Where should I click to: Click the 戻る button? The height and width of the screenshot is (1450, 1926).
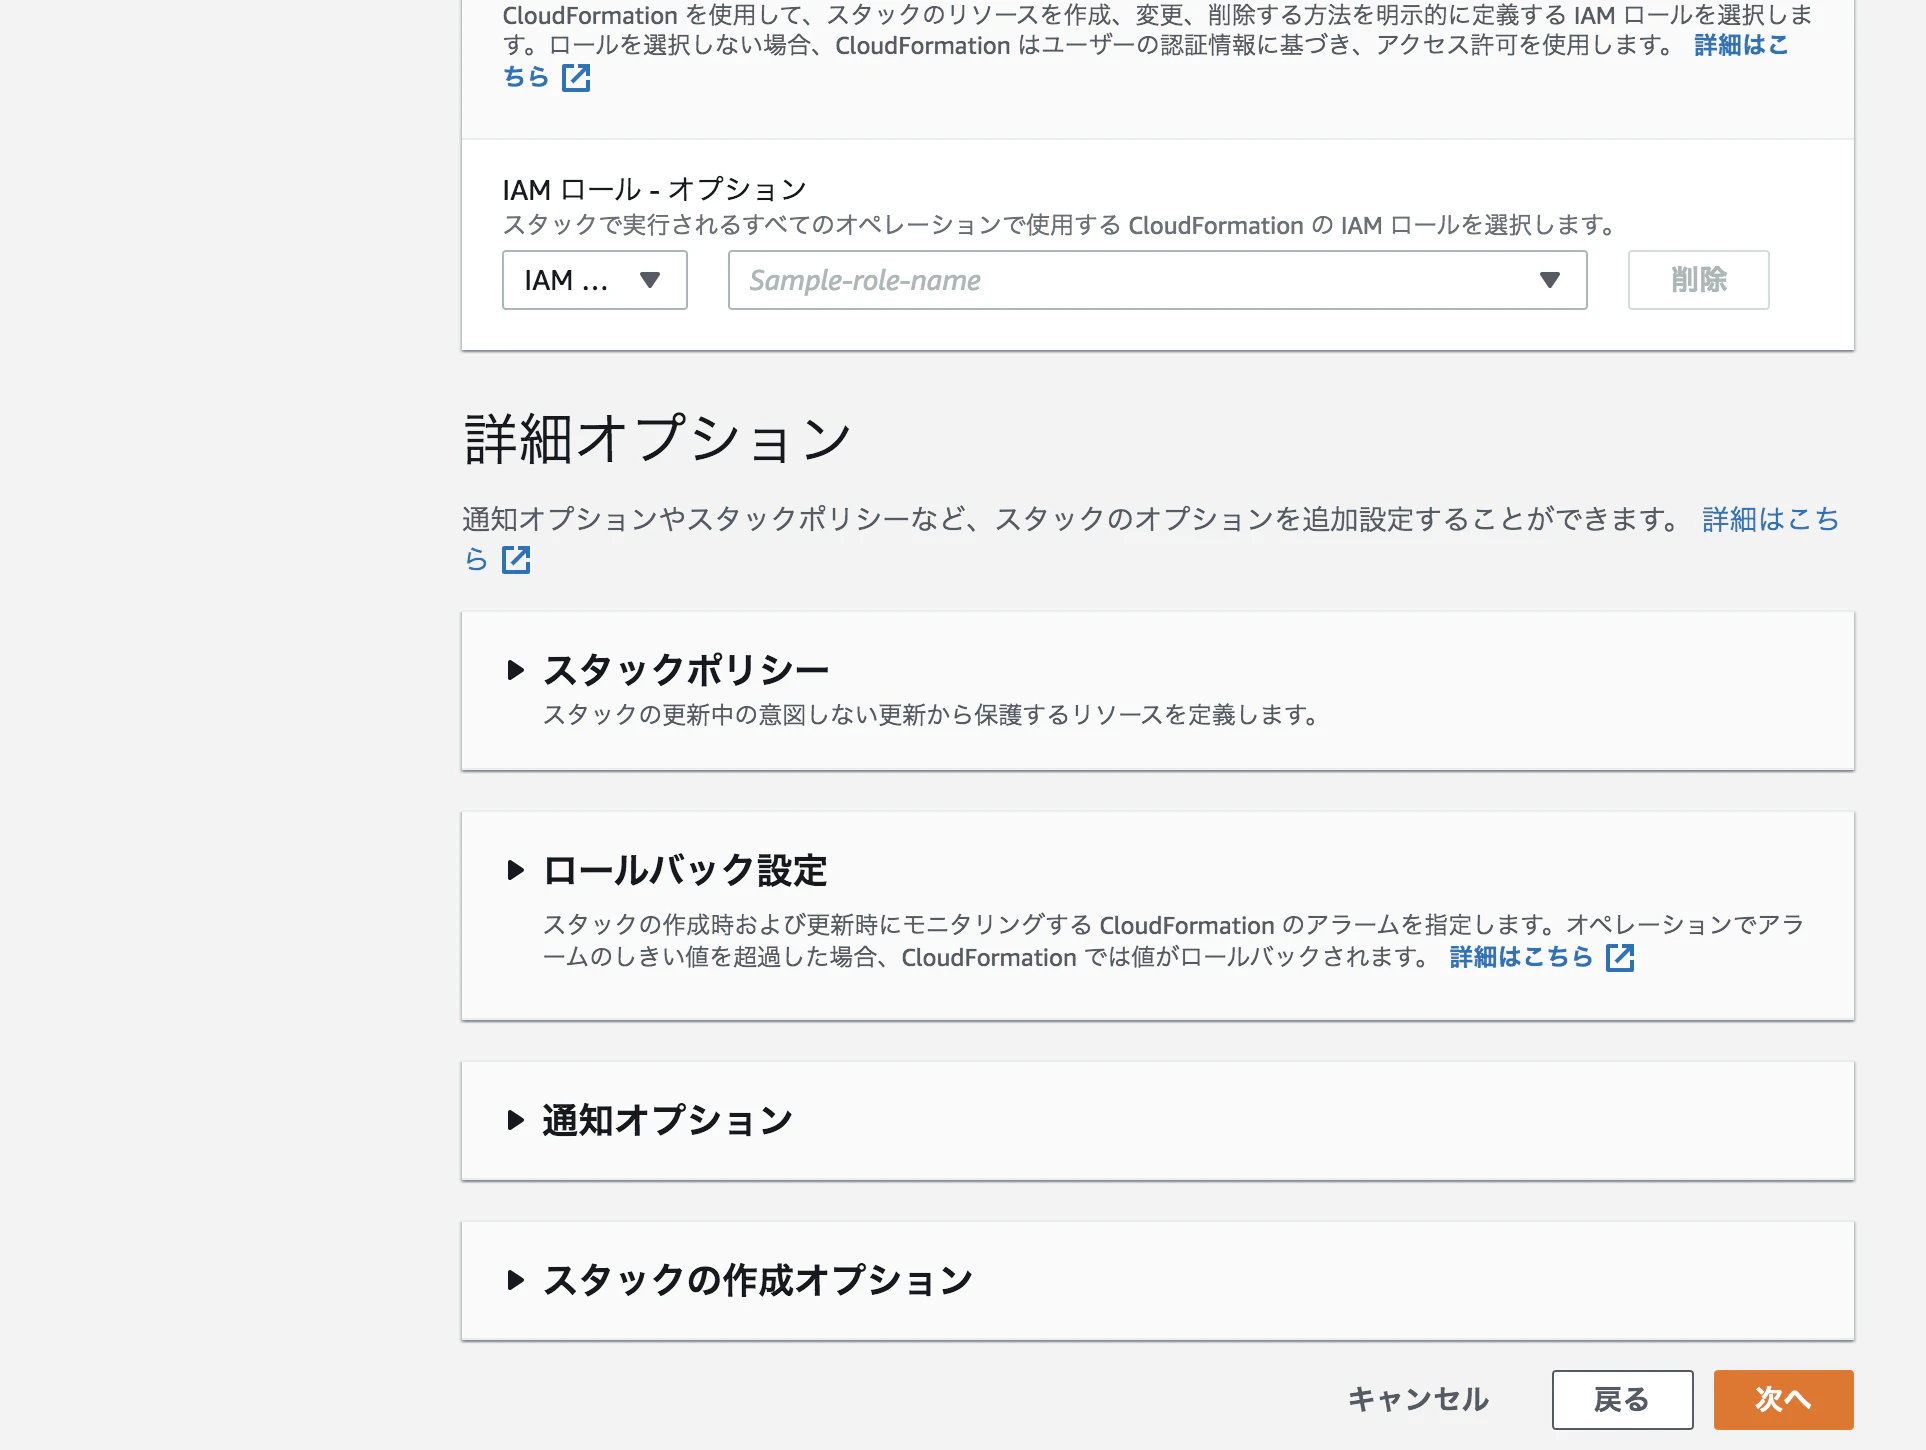[x=1622, y=1399]
